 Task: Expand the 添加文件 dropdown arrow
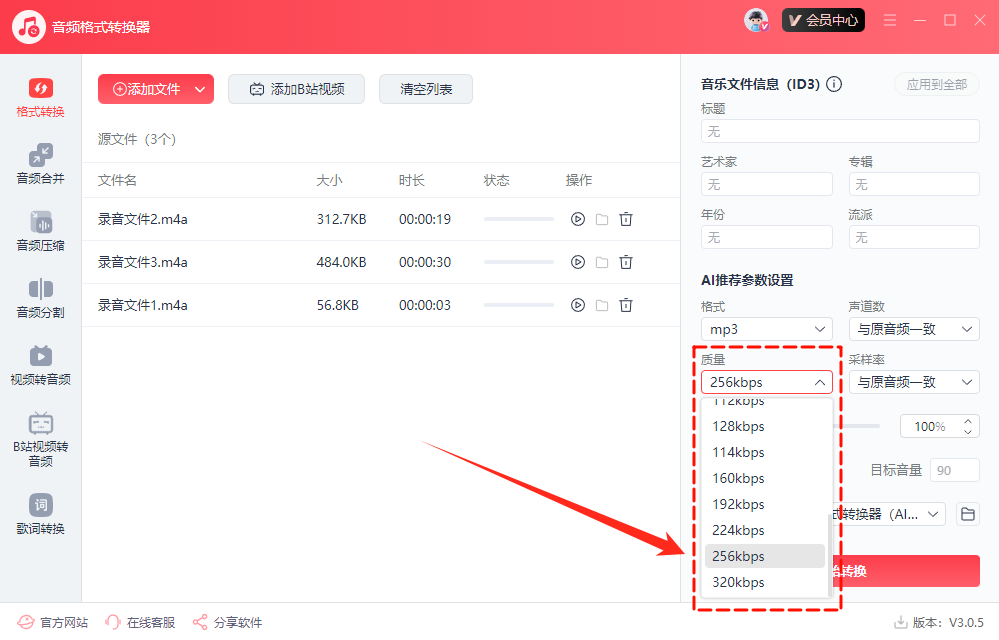[x=200, y=89]
